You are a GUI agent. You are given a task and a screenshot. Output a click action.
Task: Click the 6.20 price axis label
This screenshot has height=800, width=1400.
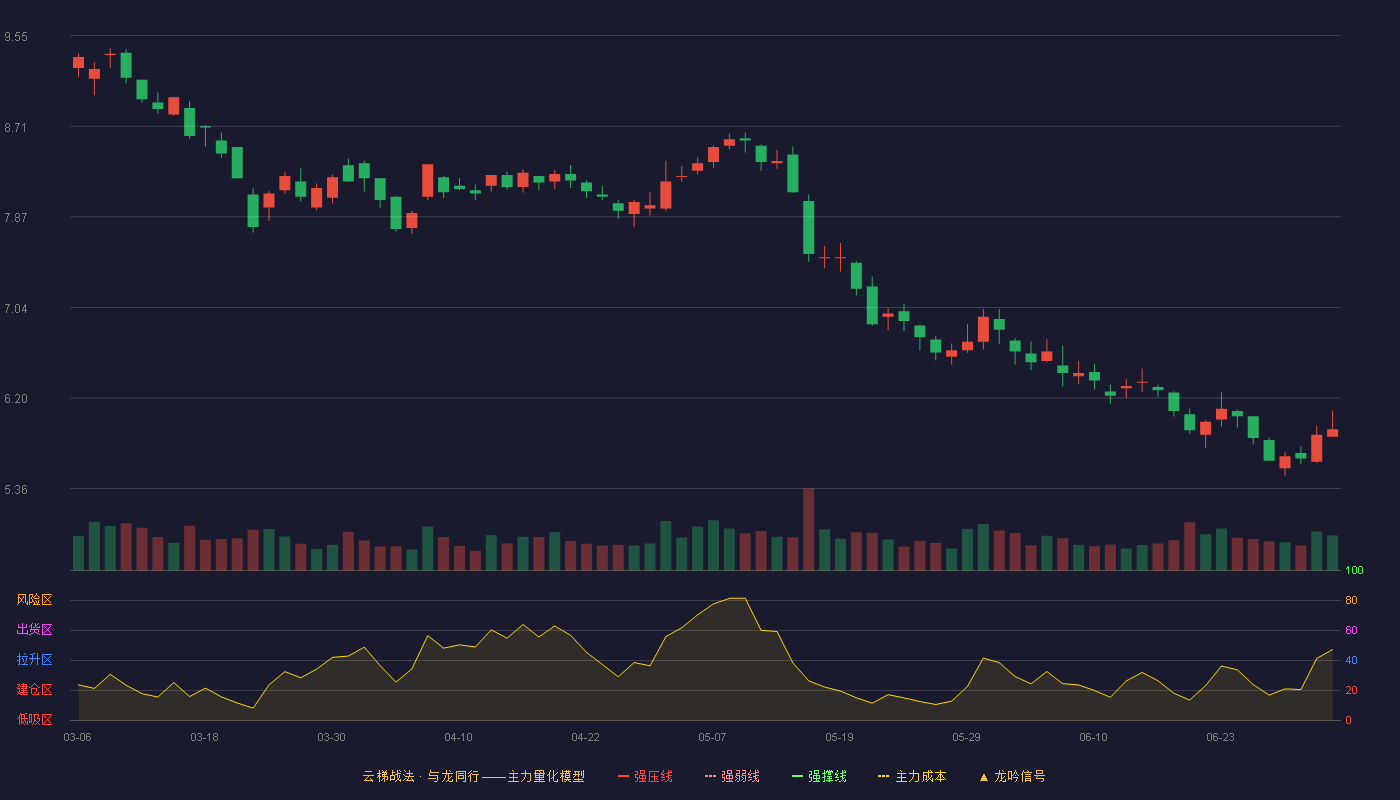16,399
